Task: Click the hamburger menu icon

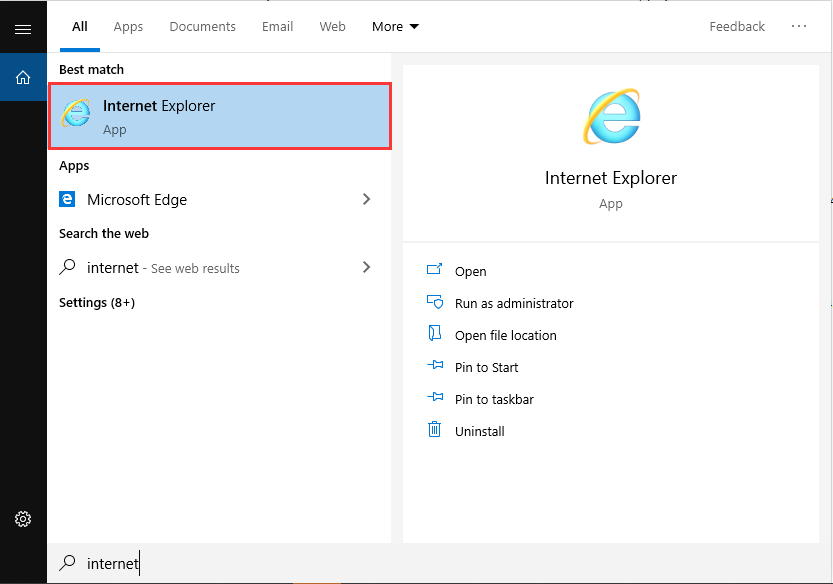Action: (x=23, y=29)
